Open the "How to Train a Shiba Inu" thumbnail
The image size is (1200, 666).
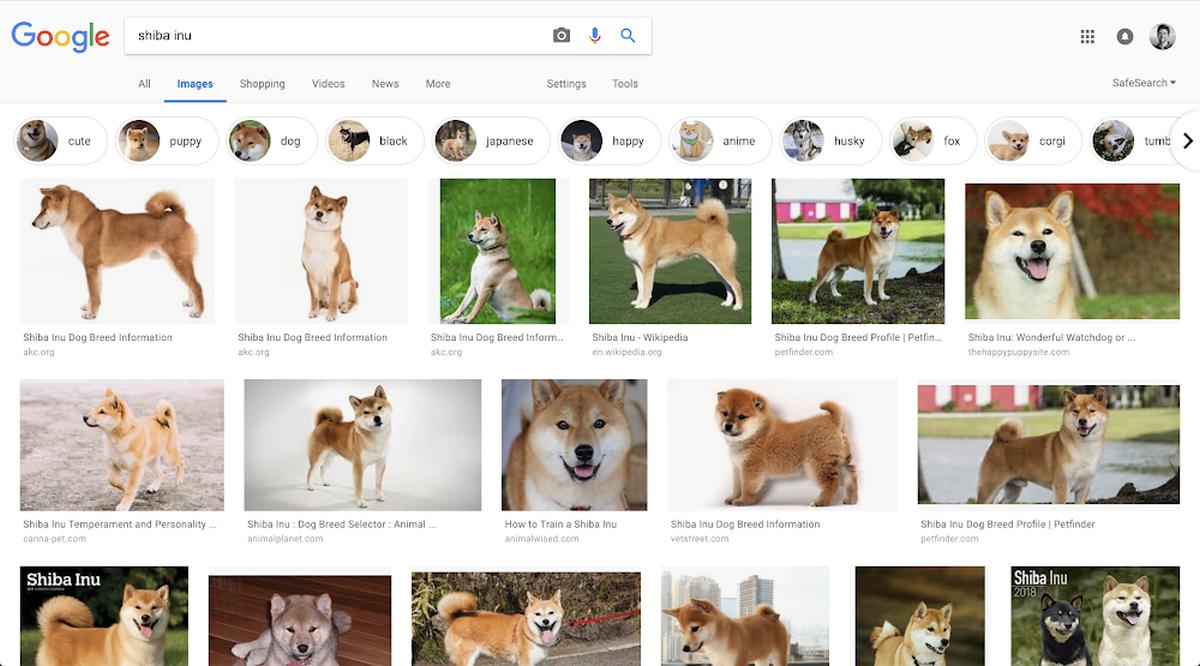tap(574, 445)
